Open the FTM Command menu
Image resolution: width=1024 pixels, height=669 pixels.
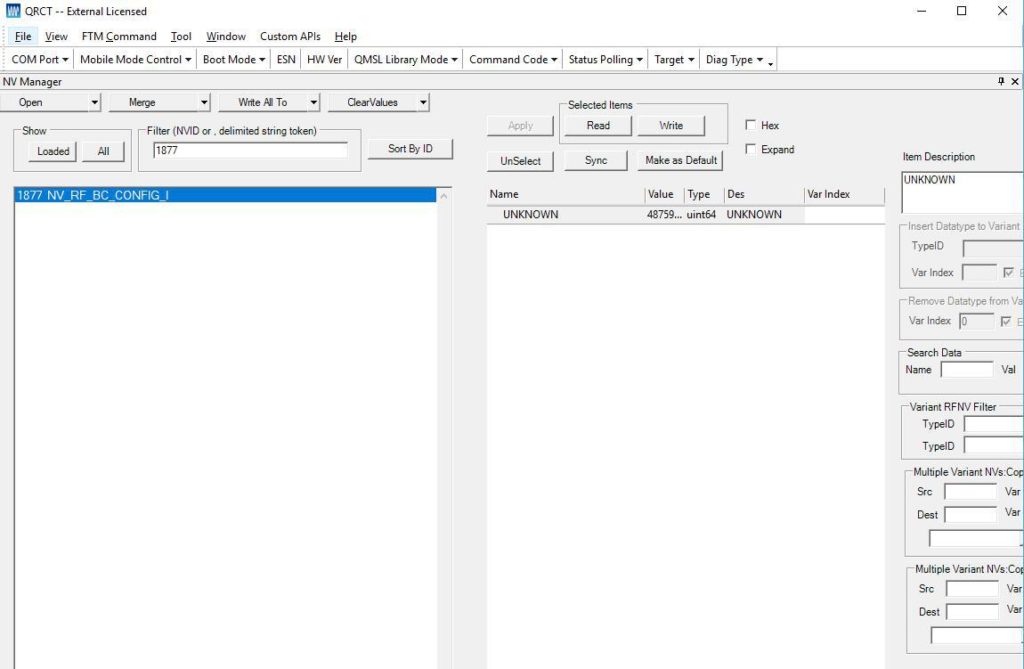point(119,36)
